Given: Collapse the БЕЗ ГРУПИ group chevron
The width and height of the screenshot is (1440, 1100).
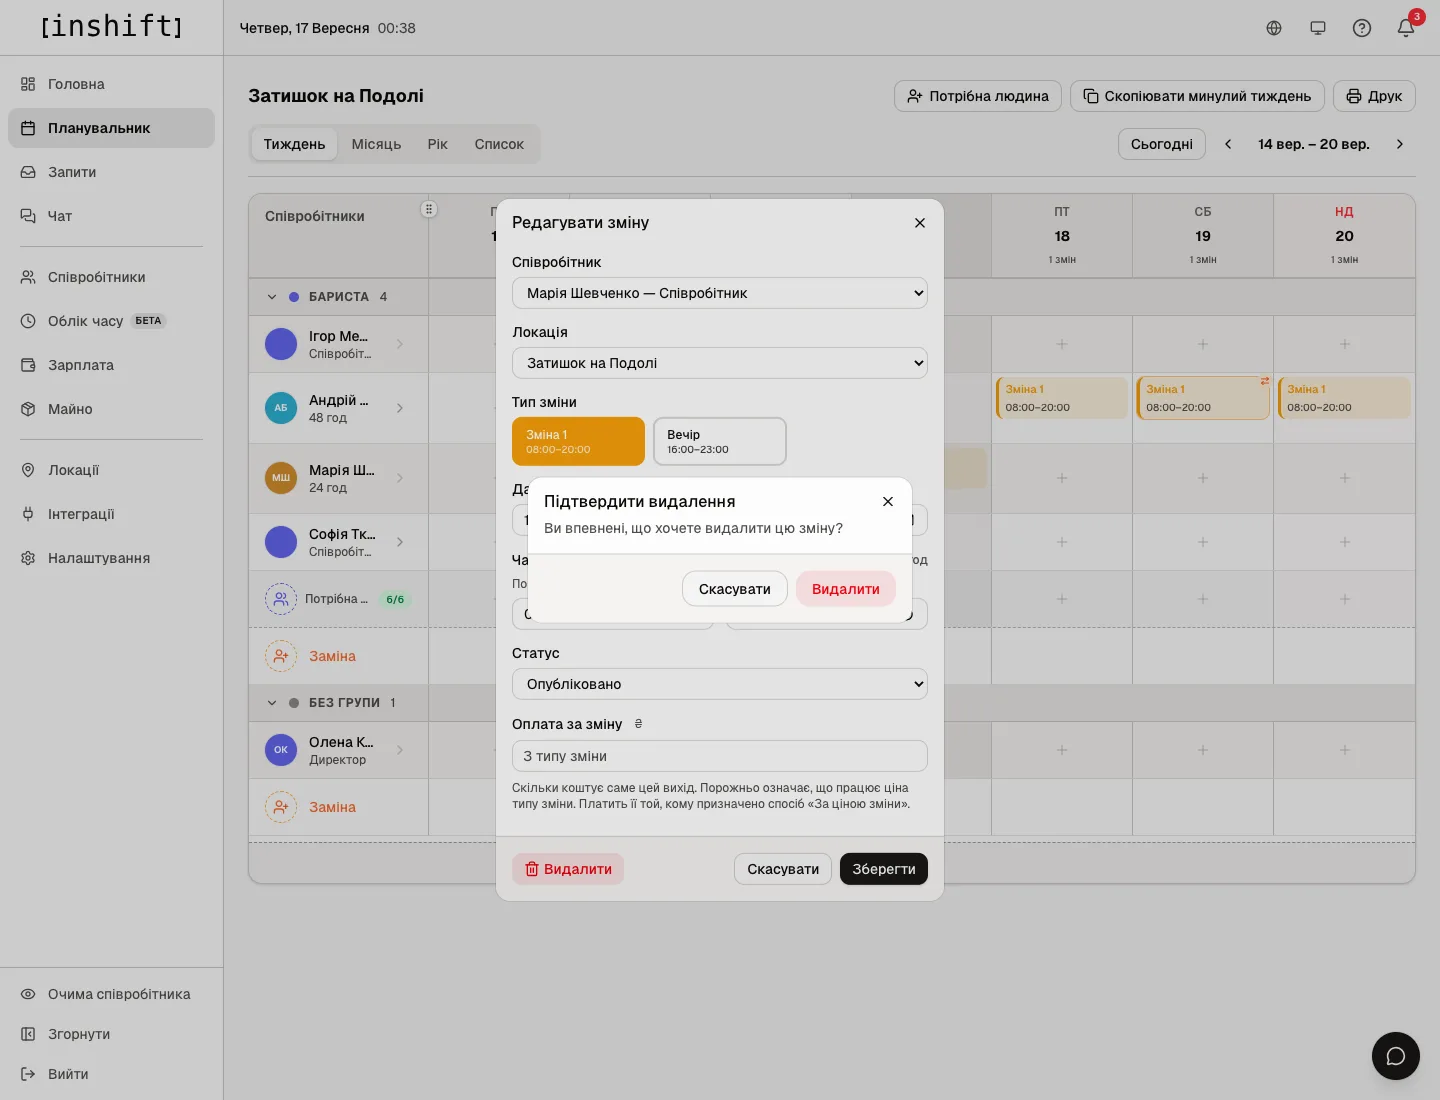Looking at the screenshot, I should pos(272,703).
